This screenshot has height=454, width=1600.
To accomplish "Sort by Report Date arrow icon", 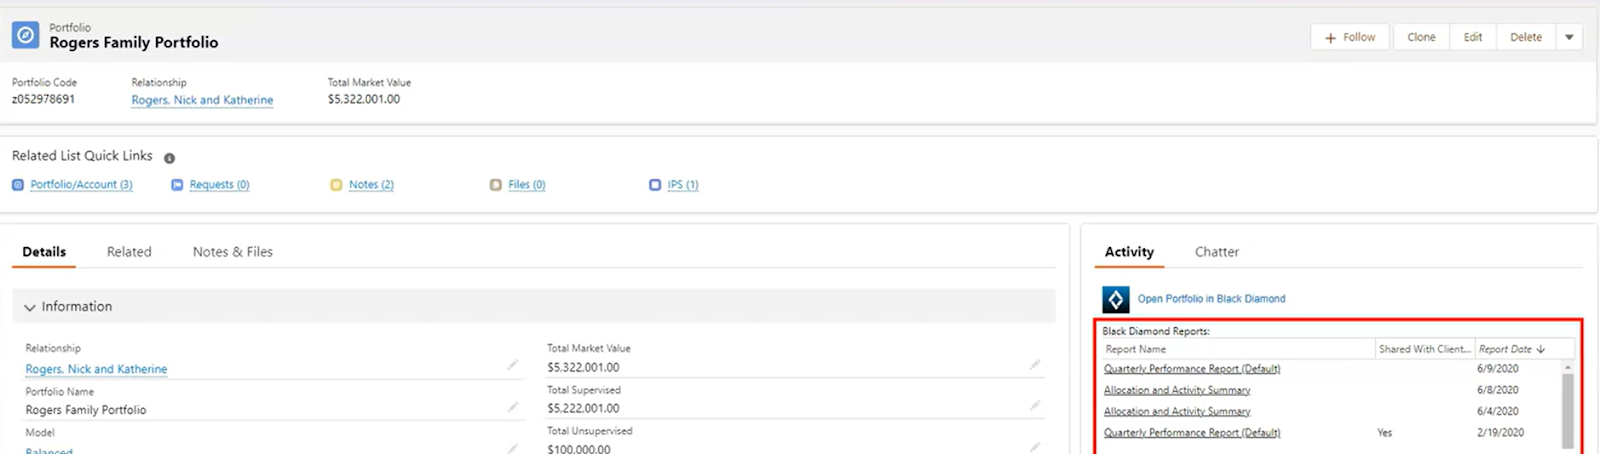I will (1541, 349).
